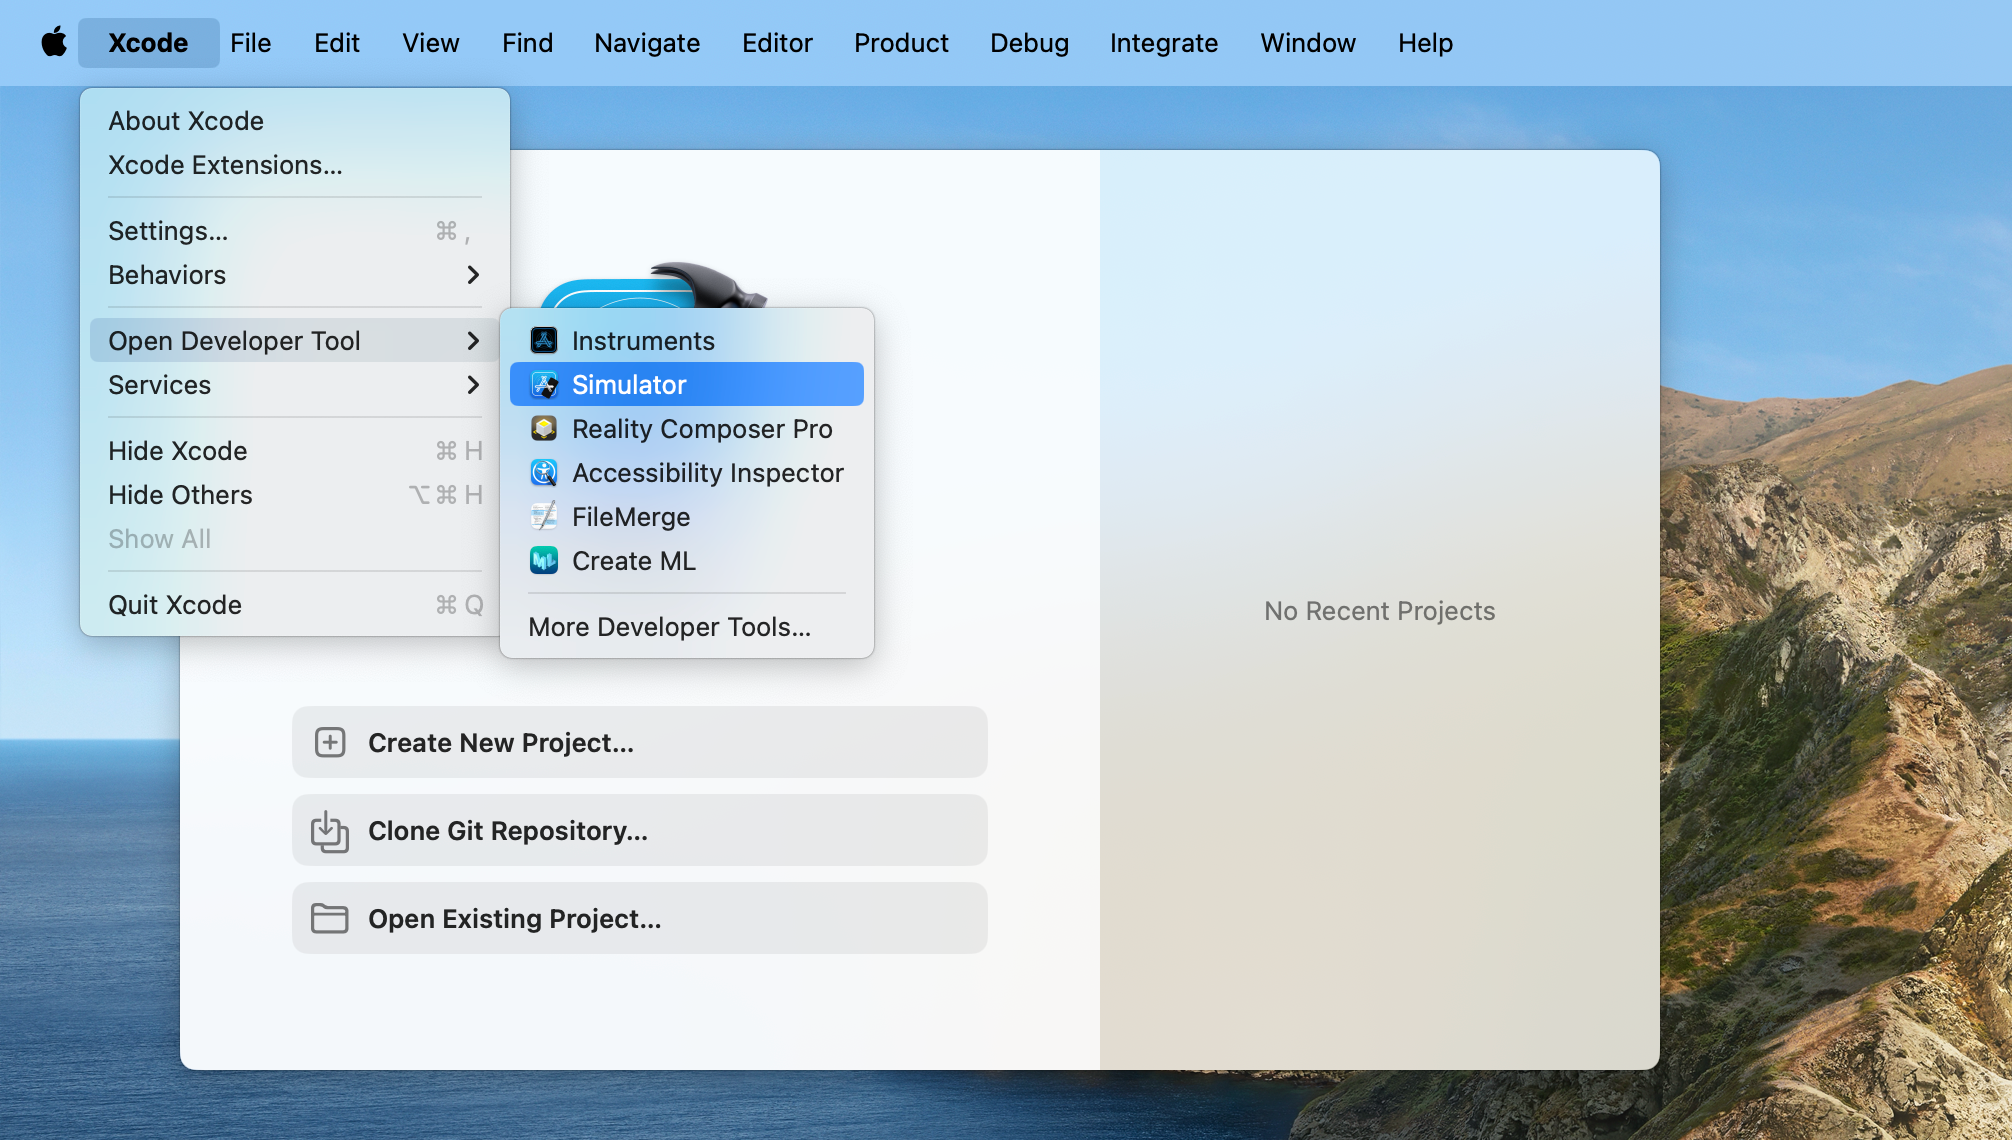Open the Edit menu
This screenshot has width=2012, height=1140.
click(x=337, y=43)
